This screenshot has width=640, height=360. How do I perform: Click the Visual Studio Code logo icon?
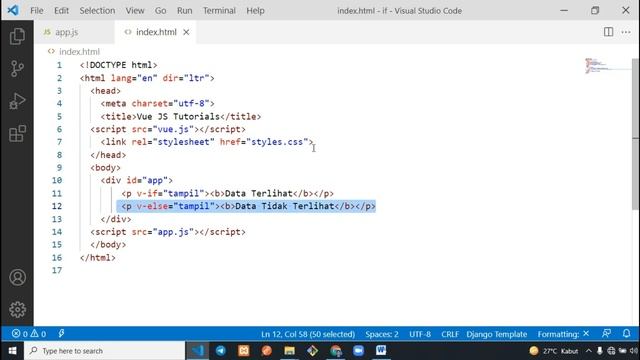[13, 10]
